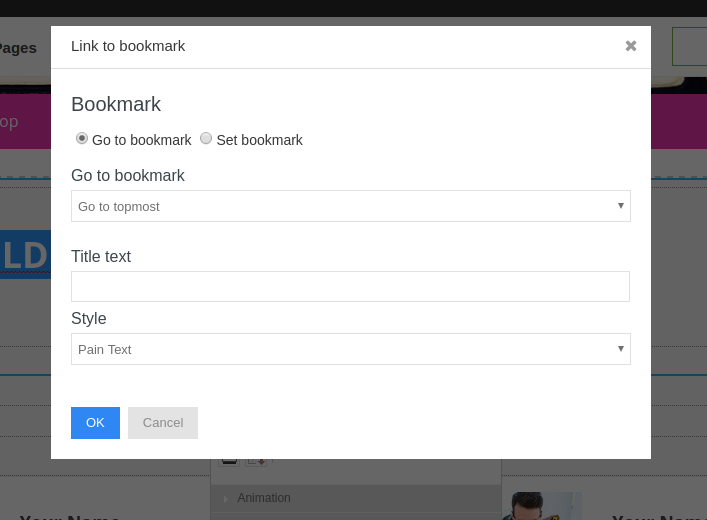Select the Go to bookmark radio option
Image resolution: width=707 pixels, height=520 pixels.
click(82, 138)
